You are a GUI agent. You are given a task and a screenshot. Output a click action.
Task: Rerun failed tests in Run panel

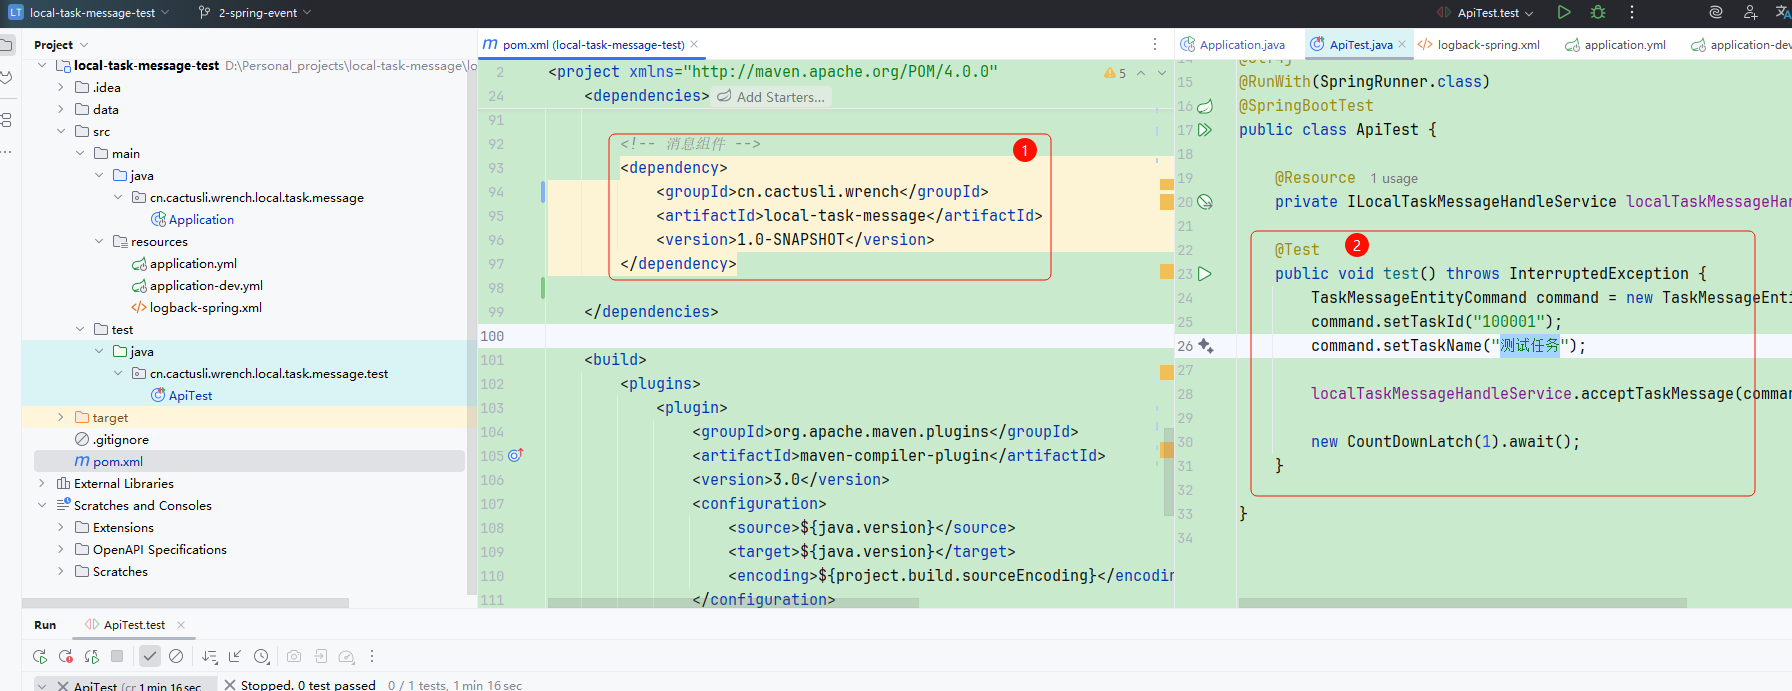click(65, 656)
